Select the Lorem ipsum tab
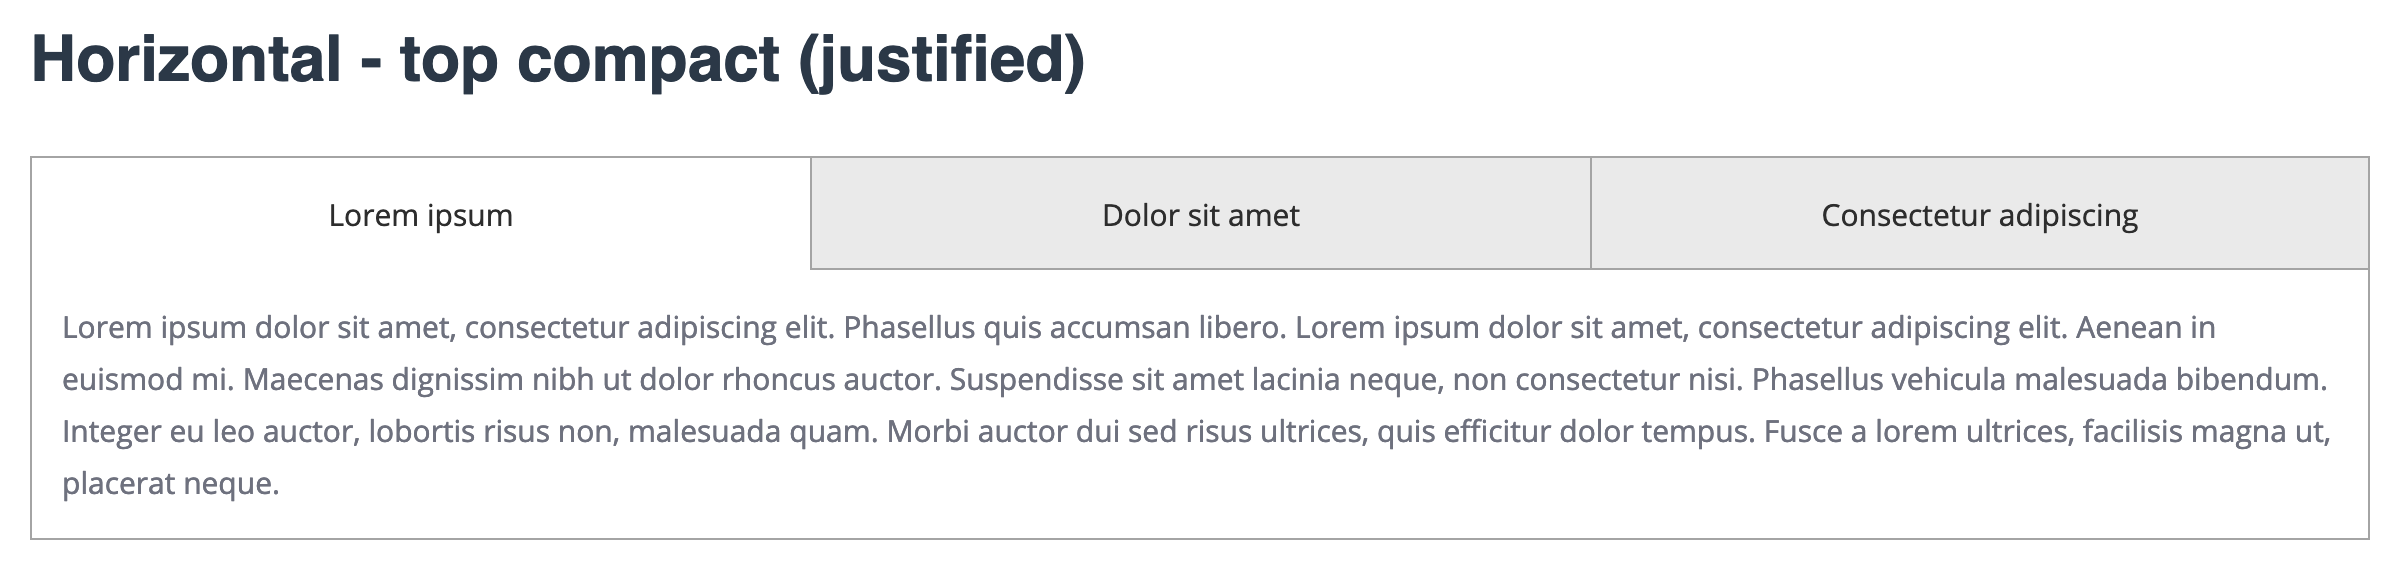2400x570 pixels. (420, 216)
